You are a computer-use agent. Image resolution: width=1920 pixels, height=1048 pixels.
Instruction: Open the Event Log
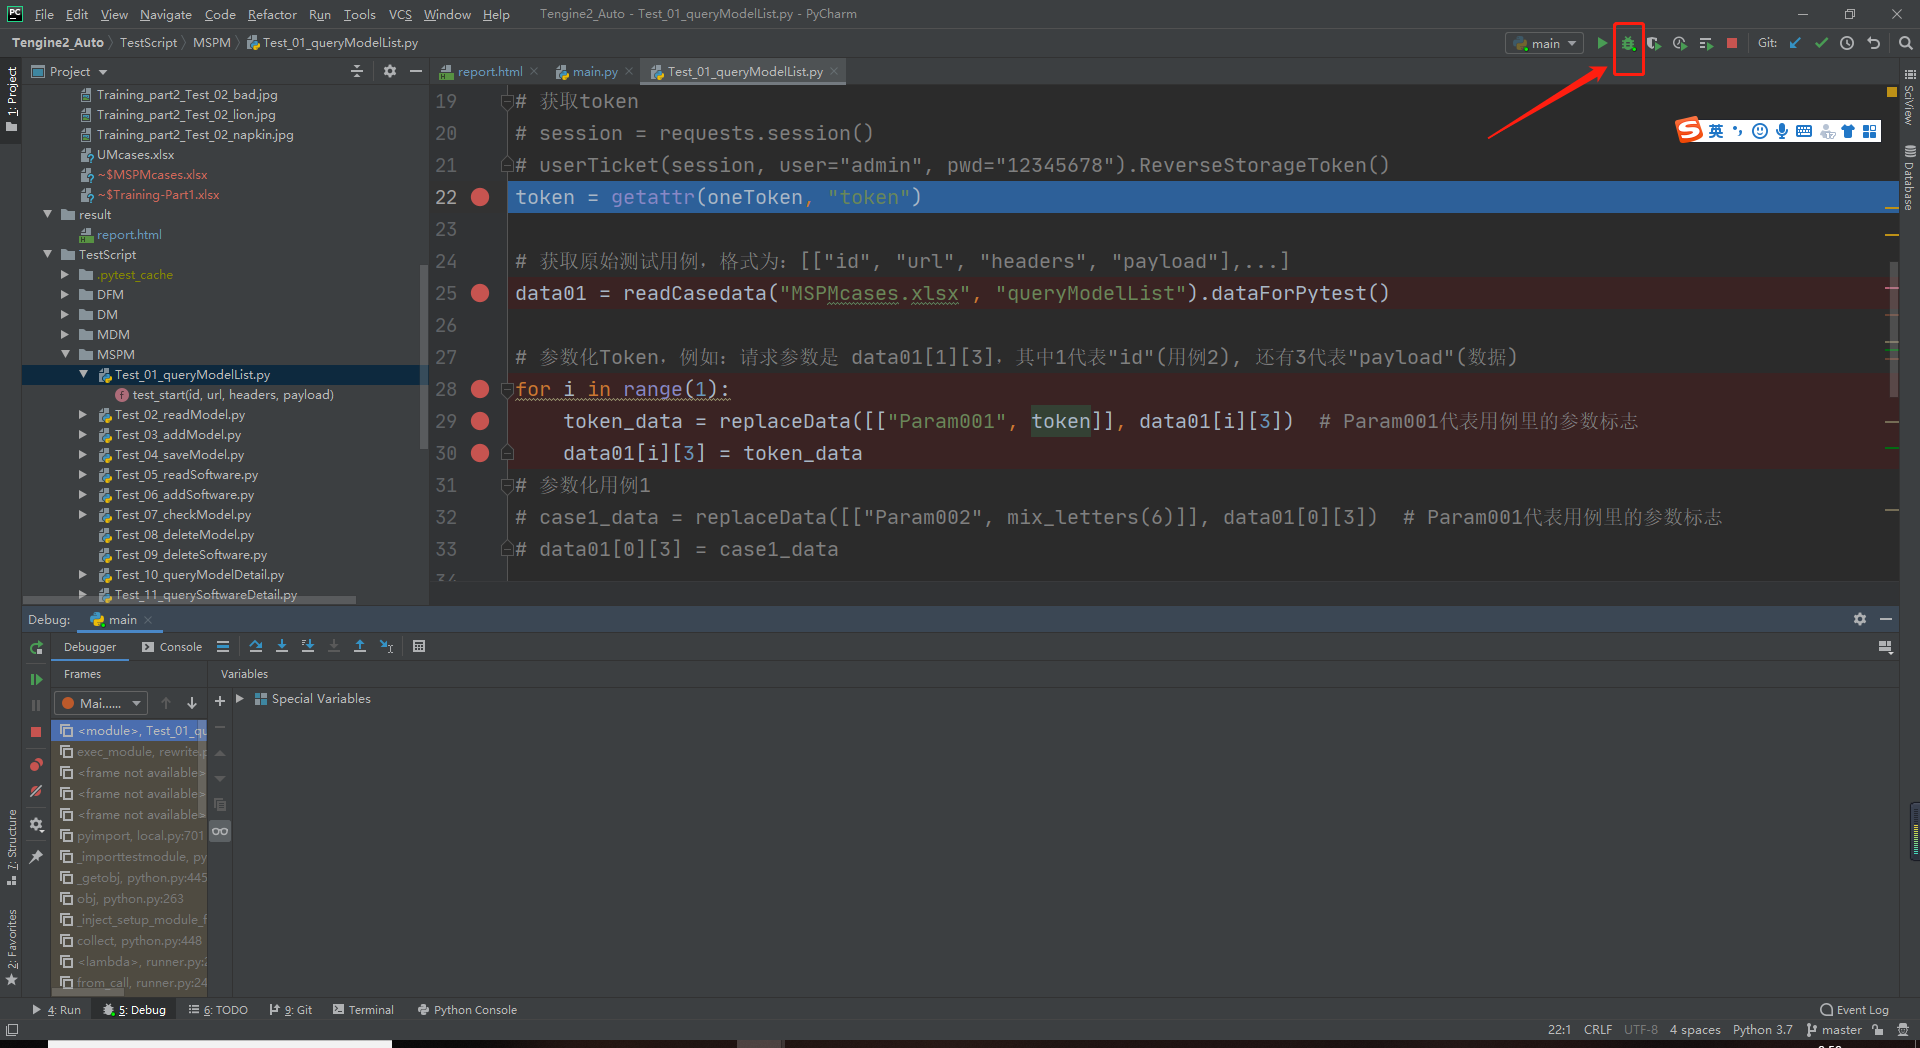pos(1854,1010)
